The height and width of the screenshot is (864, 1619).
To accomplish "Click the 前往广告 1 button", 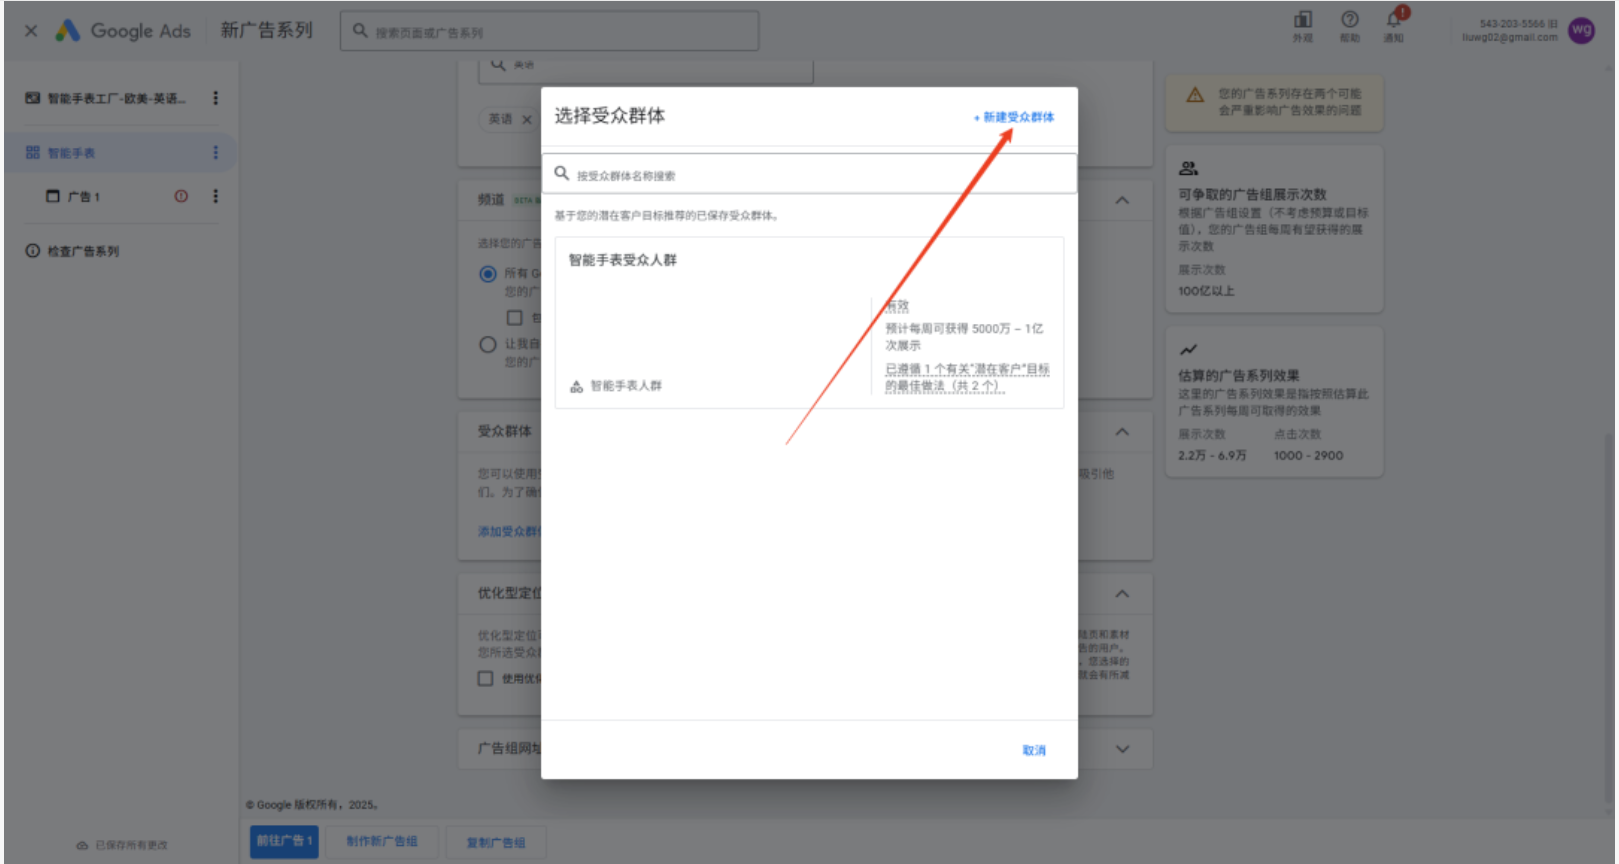I will coord(284,841).
